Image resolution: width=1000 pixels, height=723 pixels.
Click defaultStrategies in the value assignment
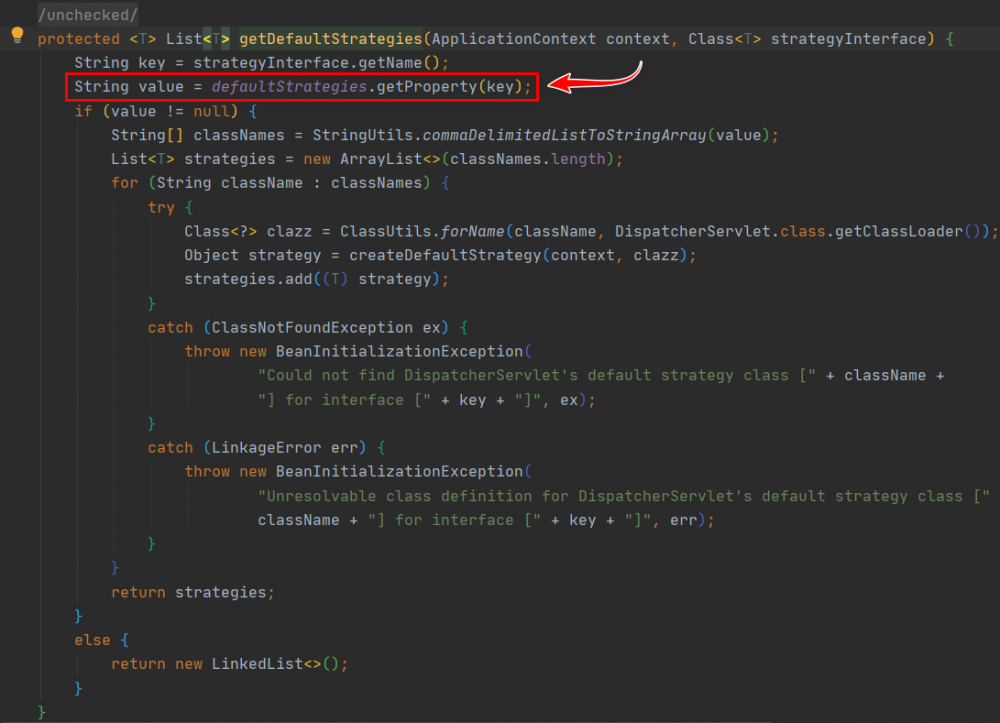coord(289,87)
